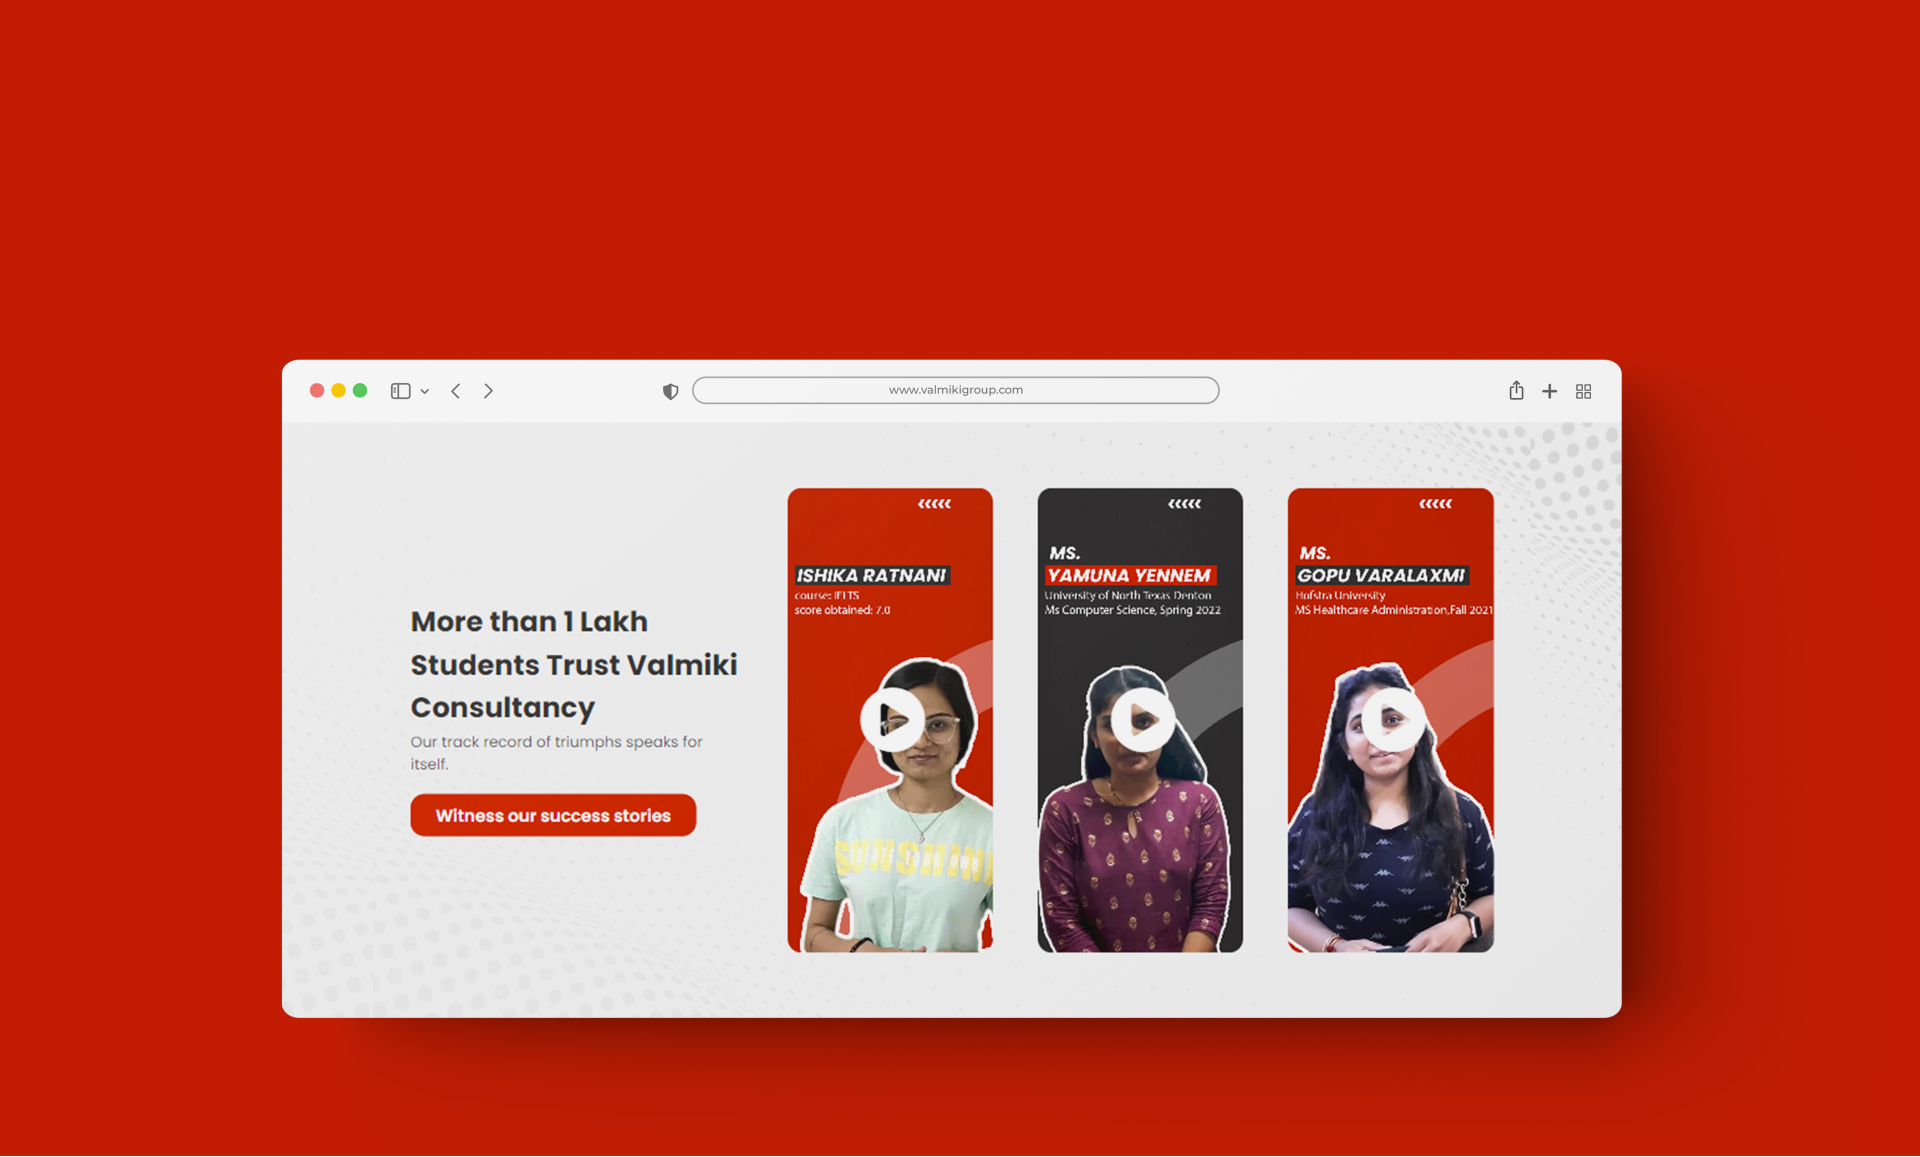
Task: Click the Witness our success stories button
Action: [553, 815]
